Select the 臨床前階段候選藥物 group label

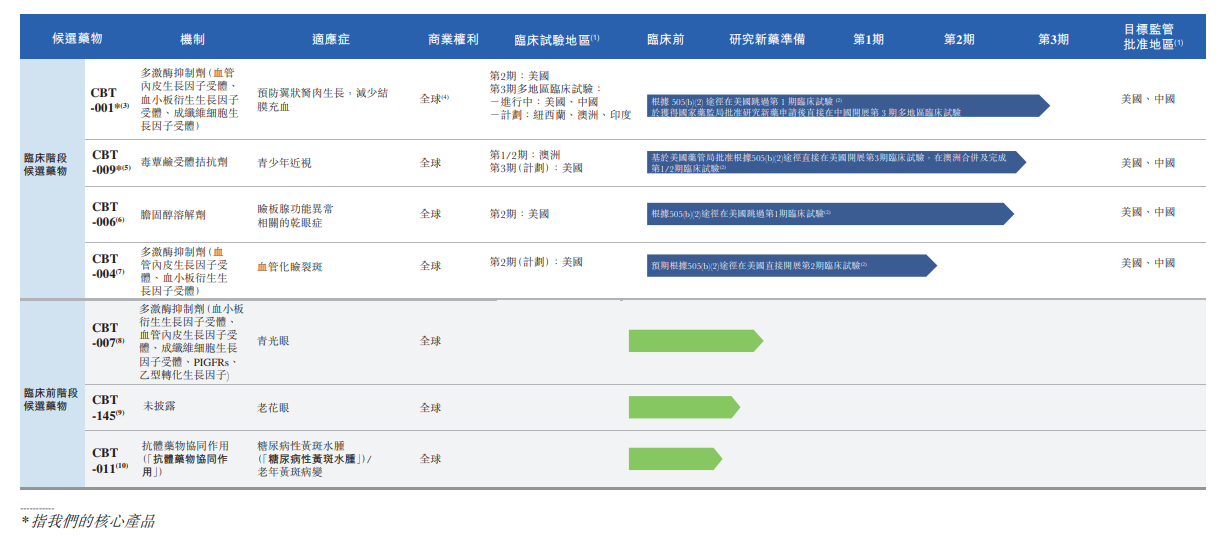(x=50, y=399)
